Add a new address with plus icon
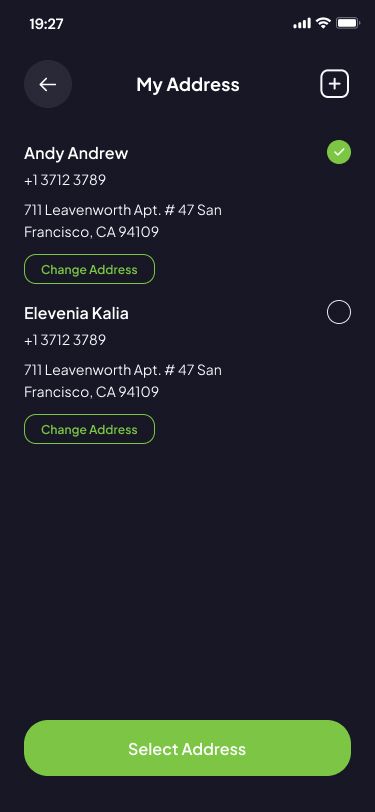The height and width of the screenshot is (812, 375). point(335,84)
